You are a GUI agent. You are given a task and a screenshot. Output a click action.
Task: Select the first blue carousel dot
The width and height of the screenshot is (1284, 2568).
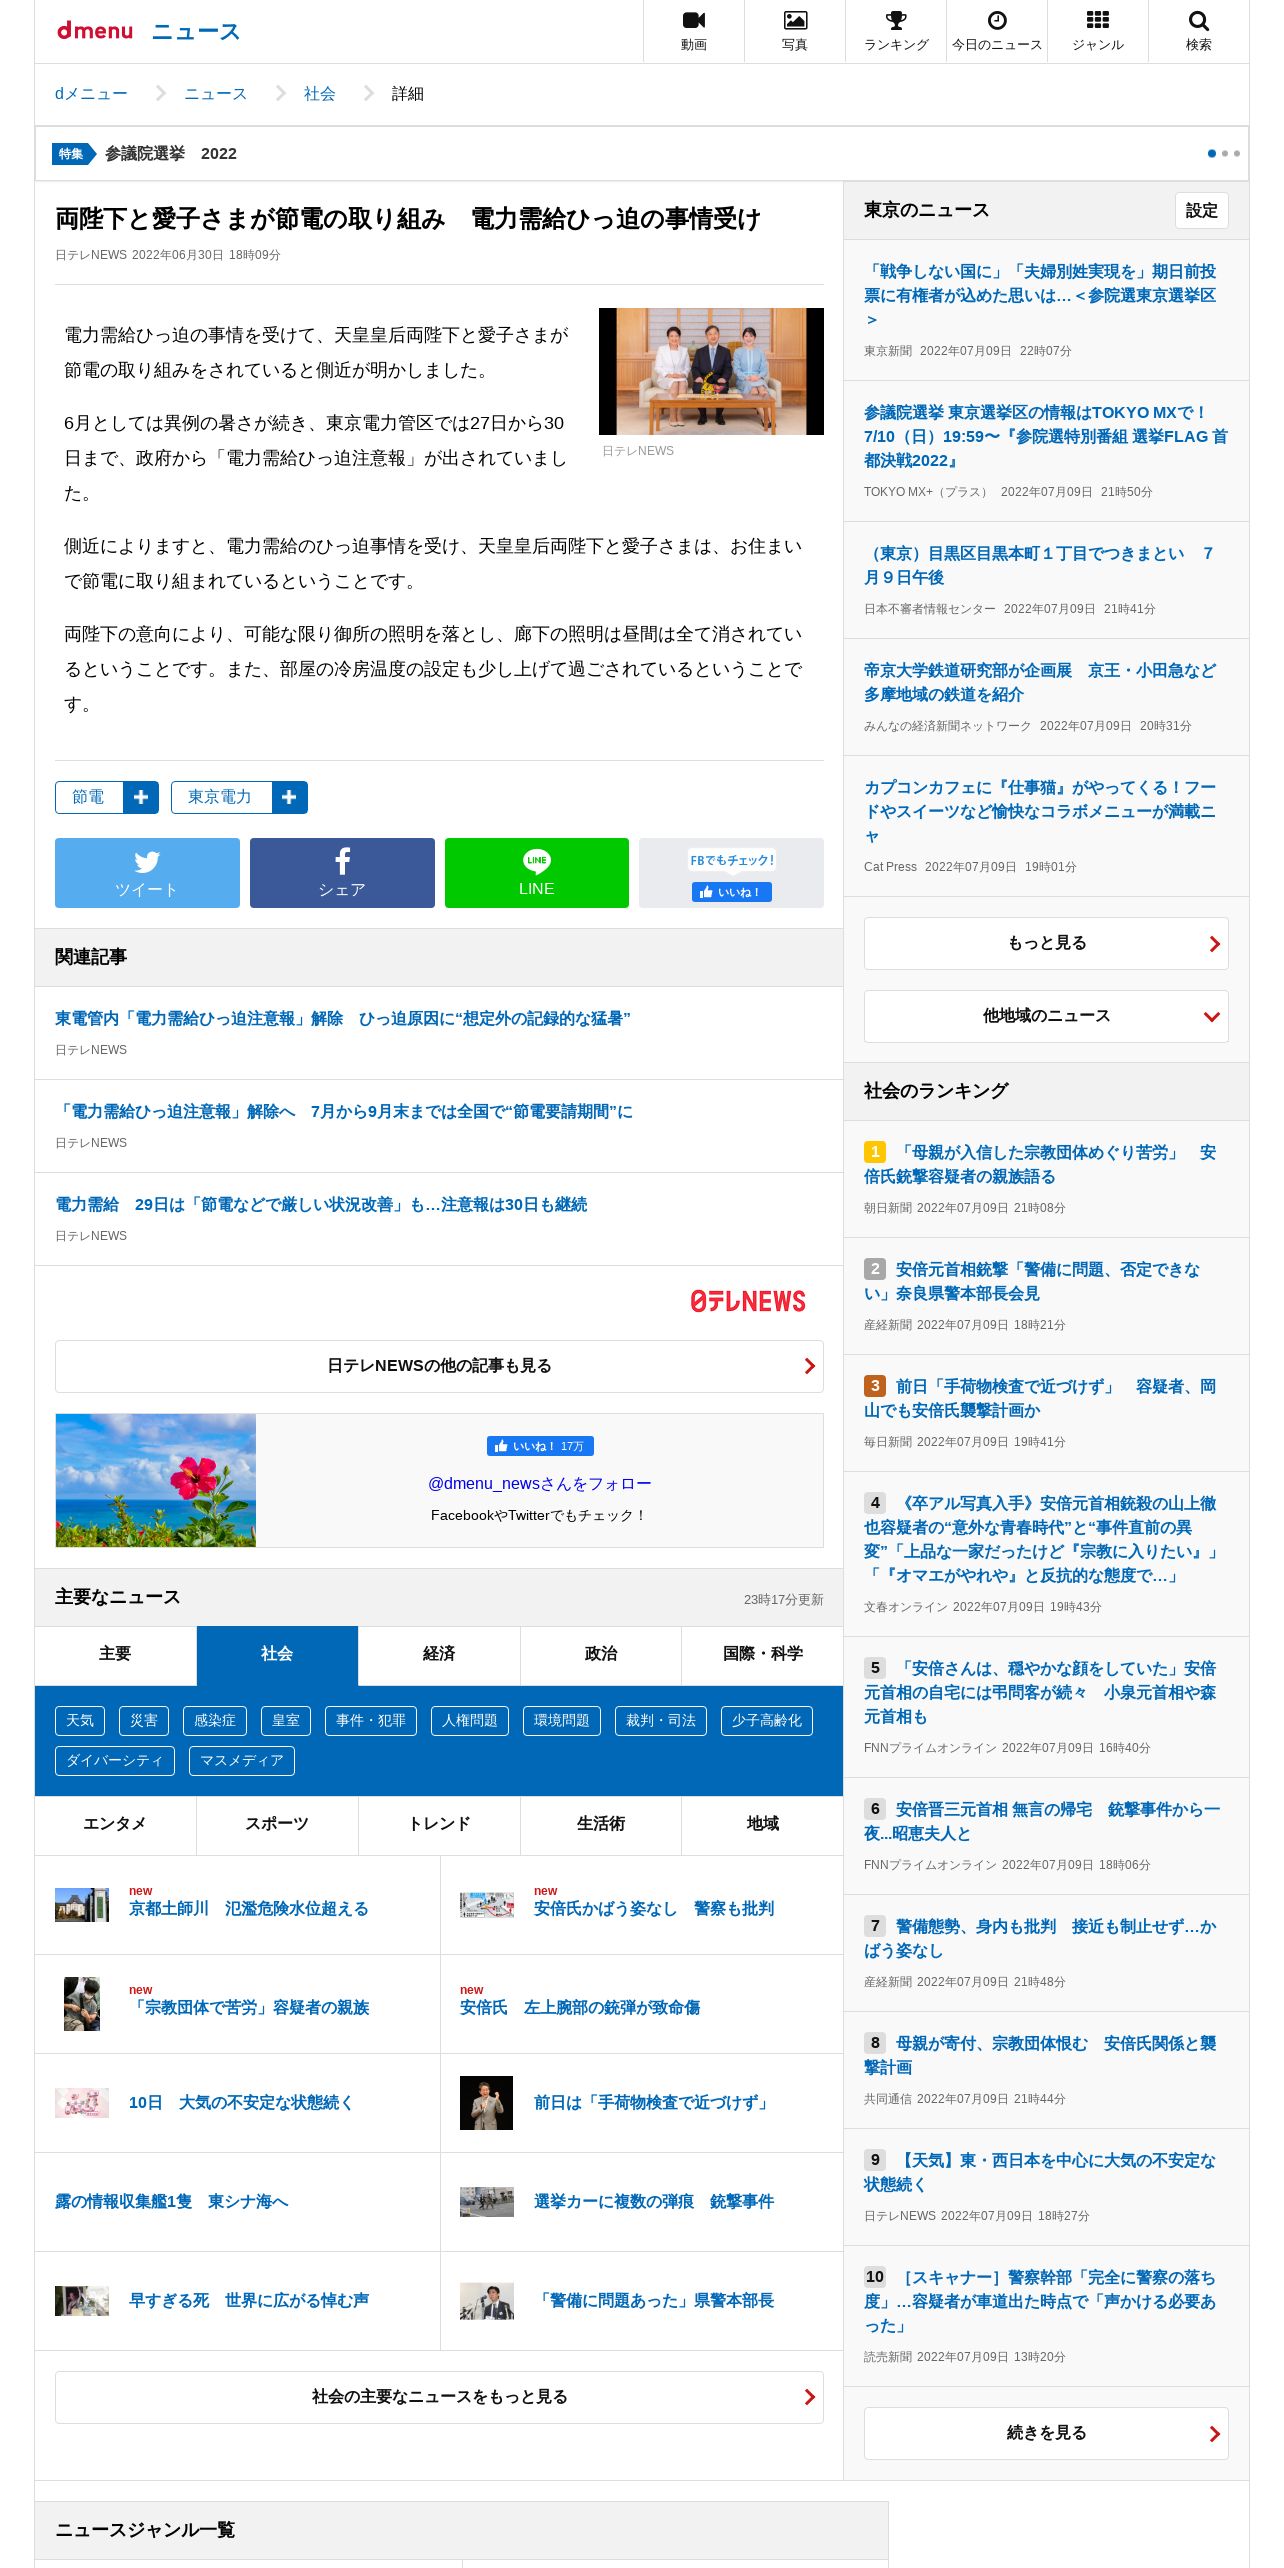[x=1212, y=153]
